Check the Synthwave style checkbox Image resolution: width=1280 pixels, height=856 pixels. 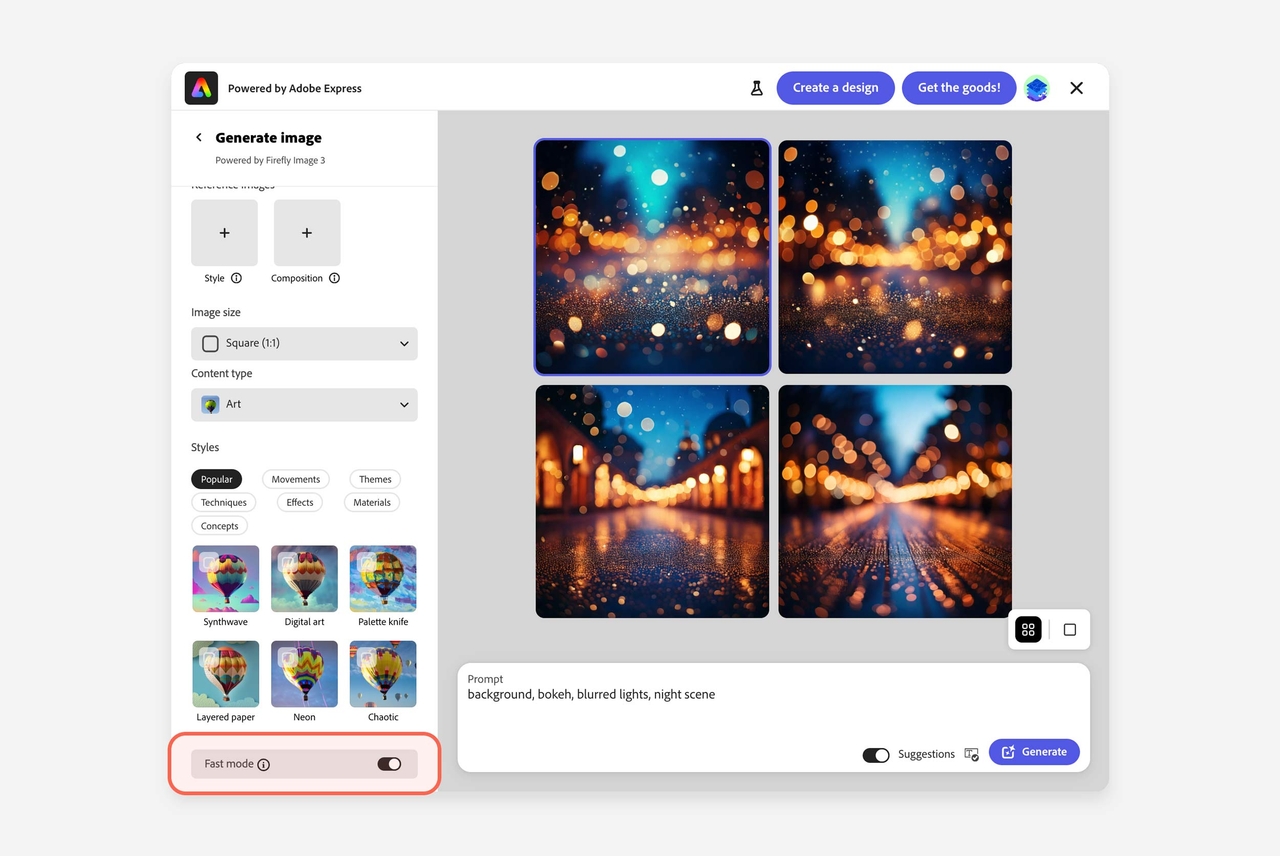pos(207,561)
